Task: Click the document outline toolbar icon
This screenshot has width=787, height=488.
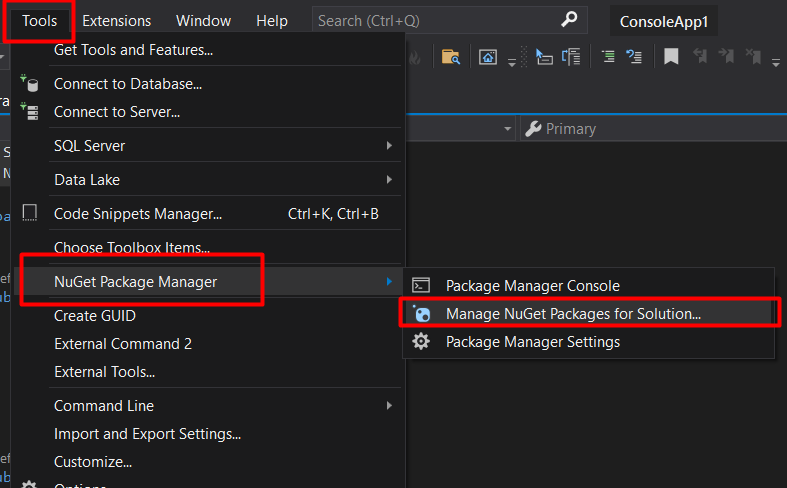Action: tap(571, 57)
